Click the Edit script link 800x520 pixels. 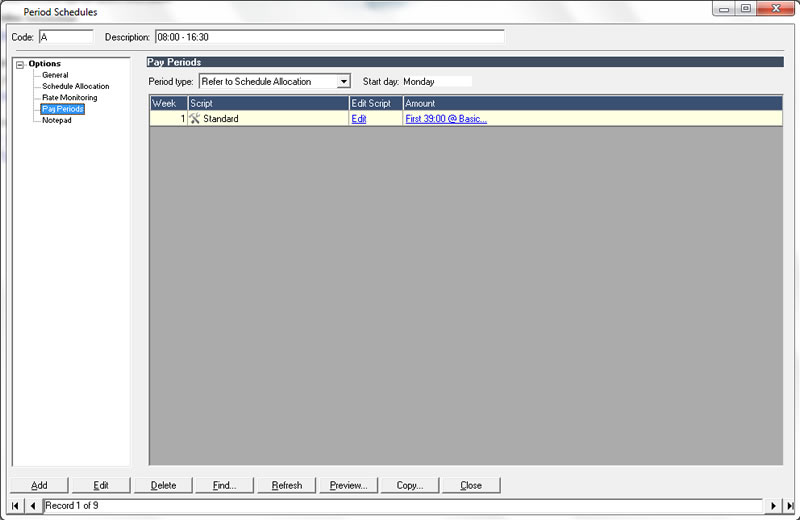coord(359,119)
